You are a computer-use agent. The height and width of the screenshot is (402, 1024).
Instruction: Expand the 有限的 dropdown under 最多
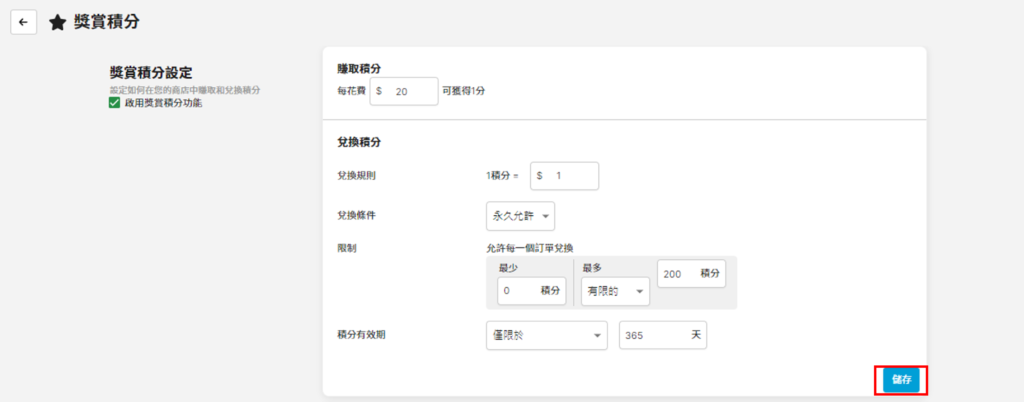[x=611, y=291]
